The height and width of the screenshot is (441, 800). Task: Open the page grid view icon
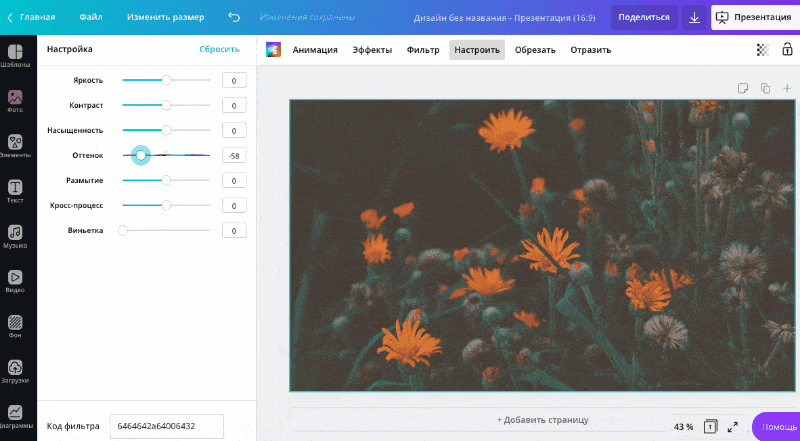(x=710, y=427)
